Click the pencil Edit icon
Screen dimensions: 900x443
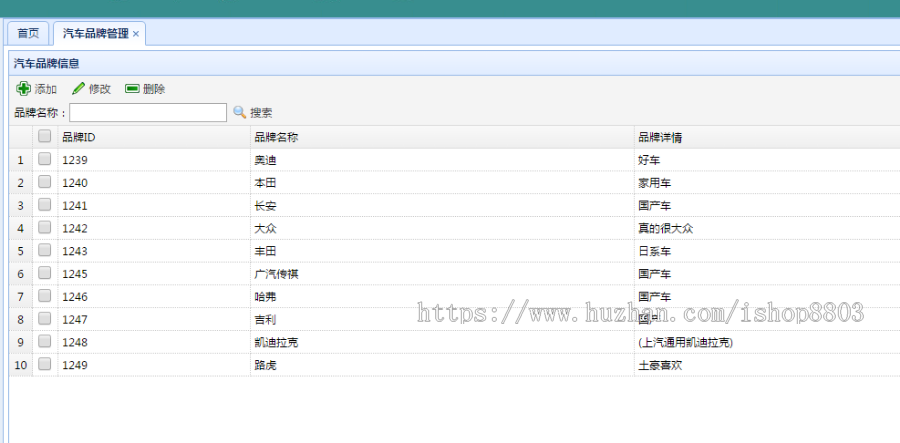78,89
